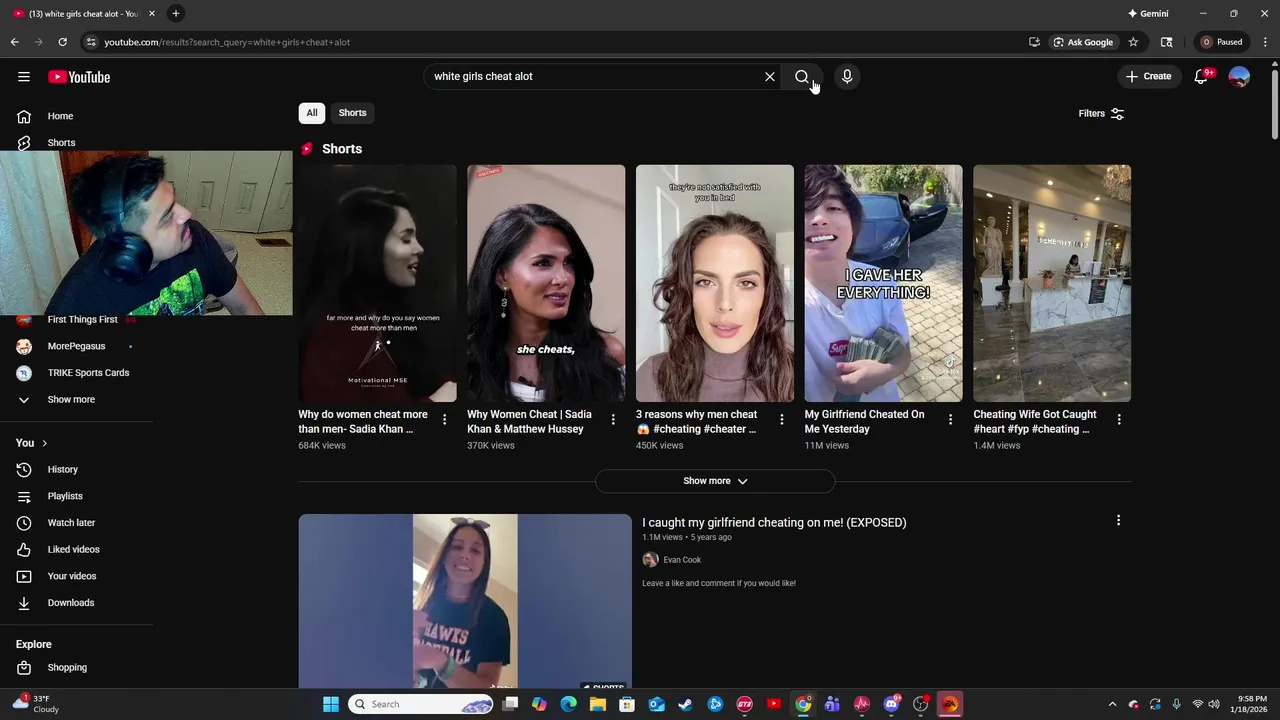Click the Paused profile chip
The image size is (1280, 720).
click(x=1222, y=42)
